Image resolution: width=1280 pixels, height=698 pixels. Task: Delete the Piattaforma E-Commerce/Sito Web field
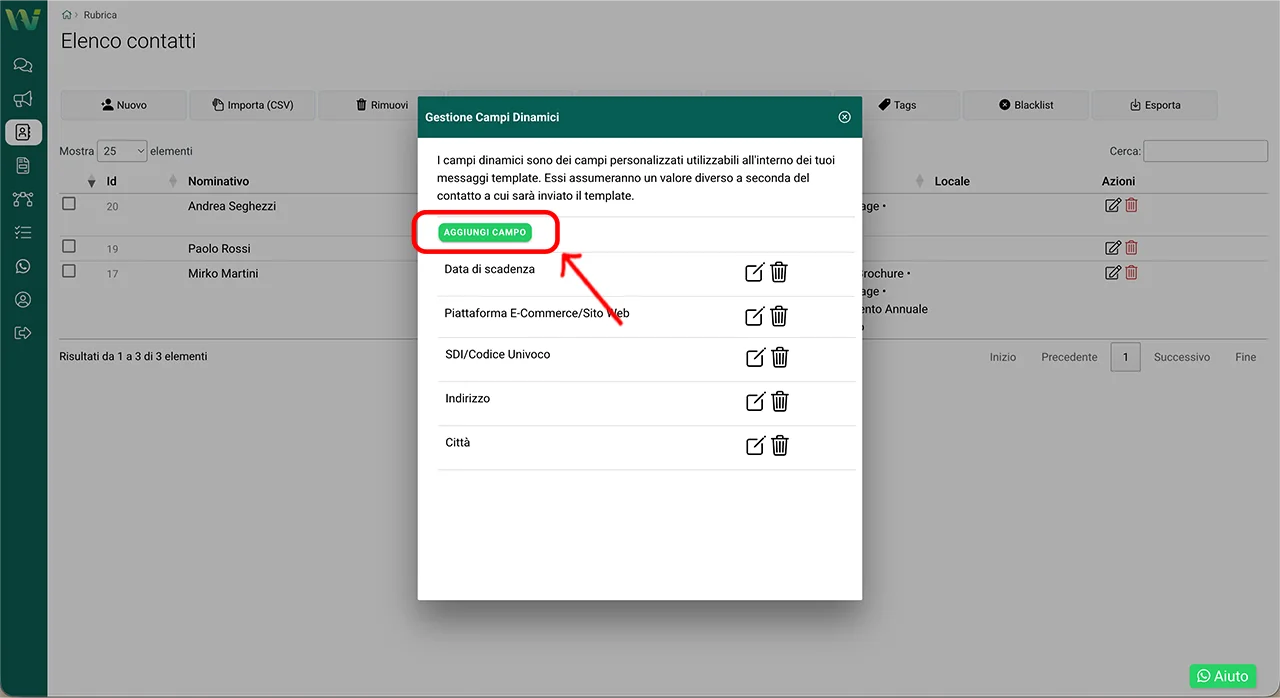point(779,316)
